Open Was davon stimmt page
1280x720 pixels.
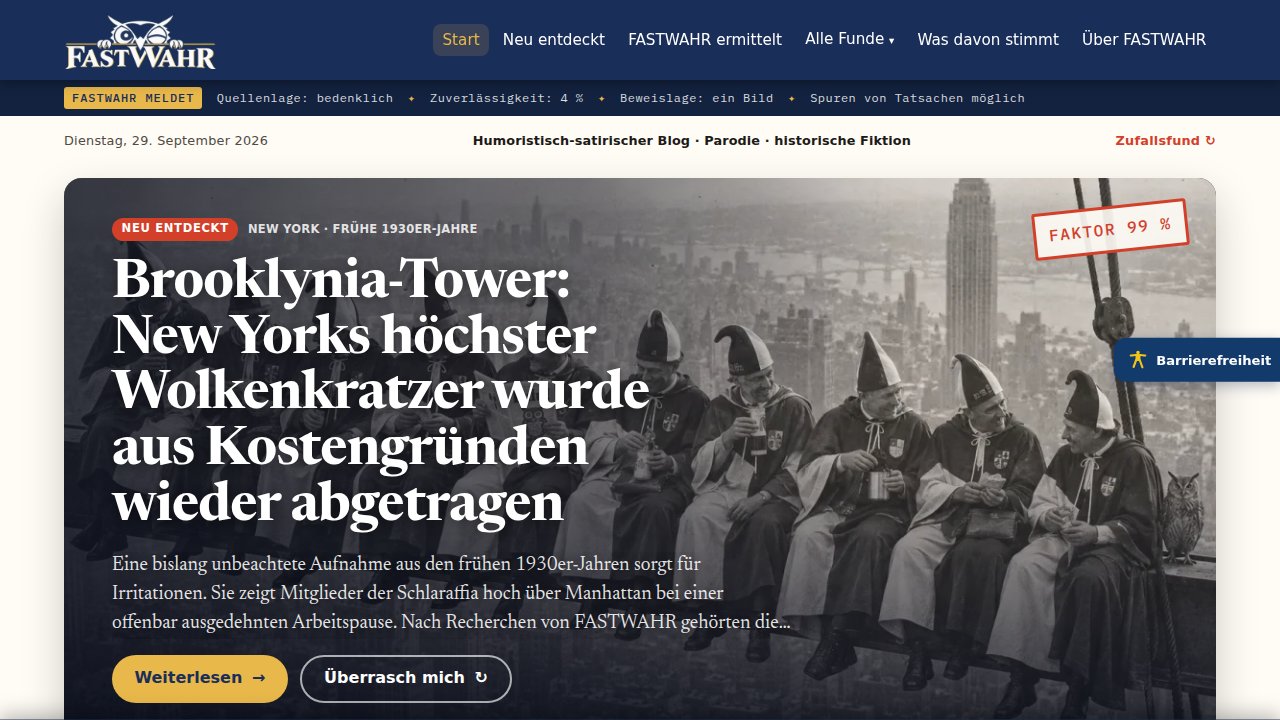tap(988, 40)
